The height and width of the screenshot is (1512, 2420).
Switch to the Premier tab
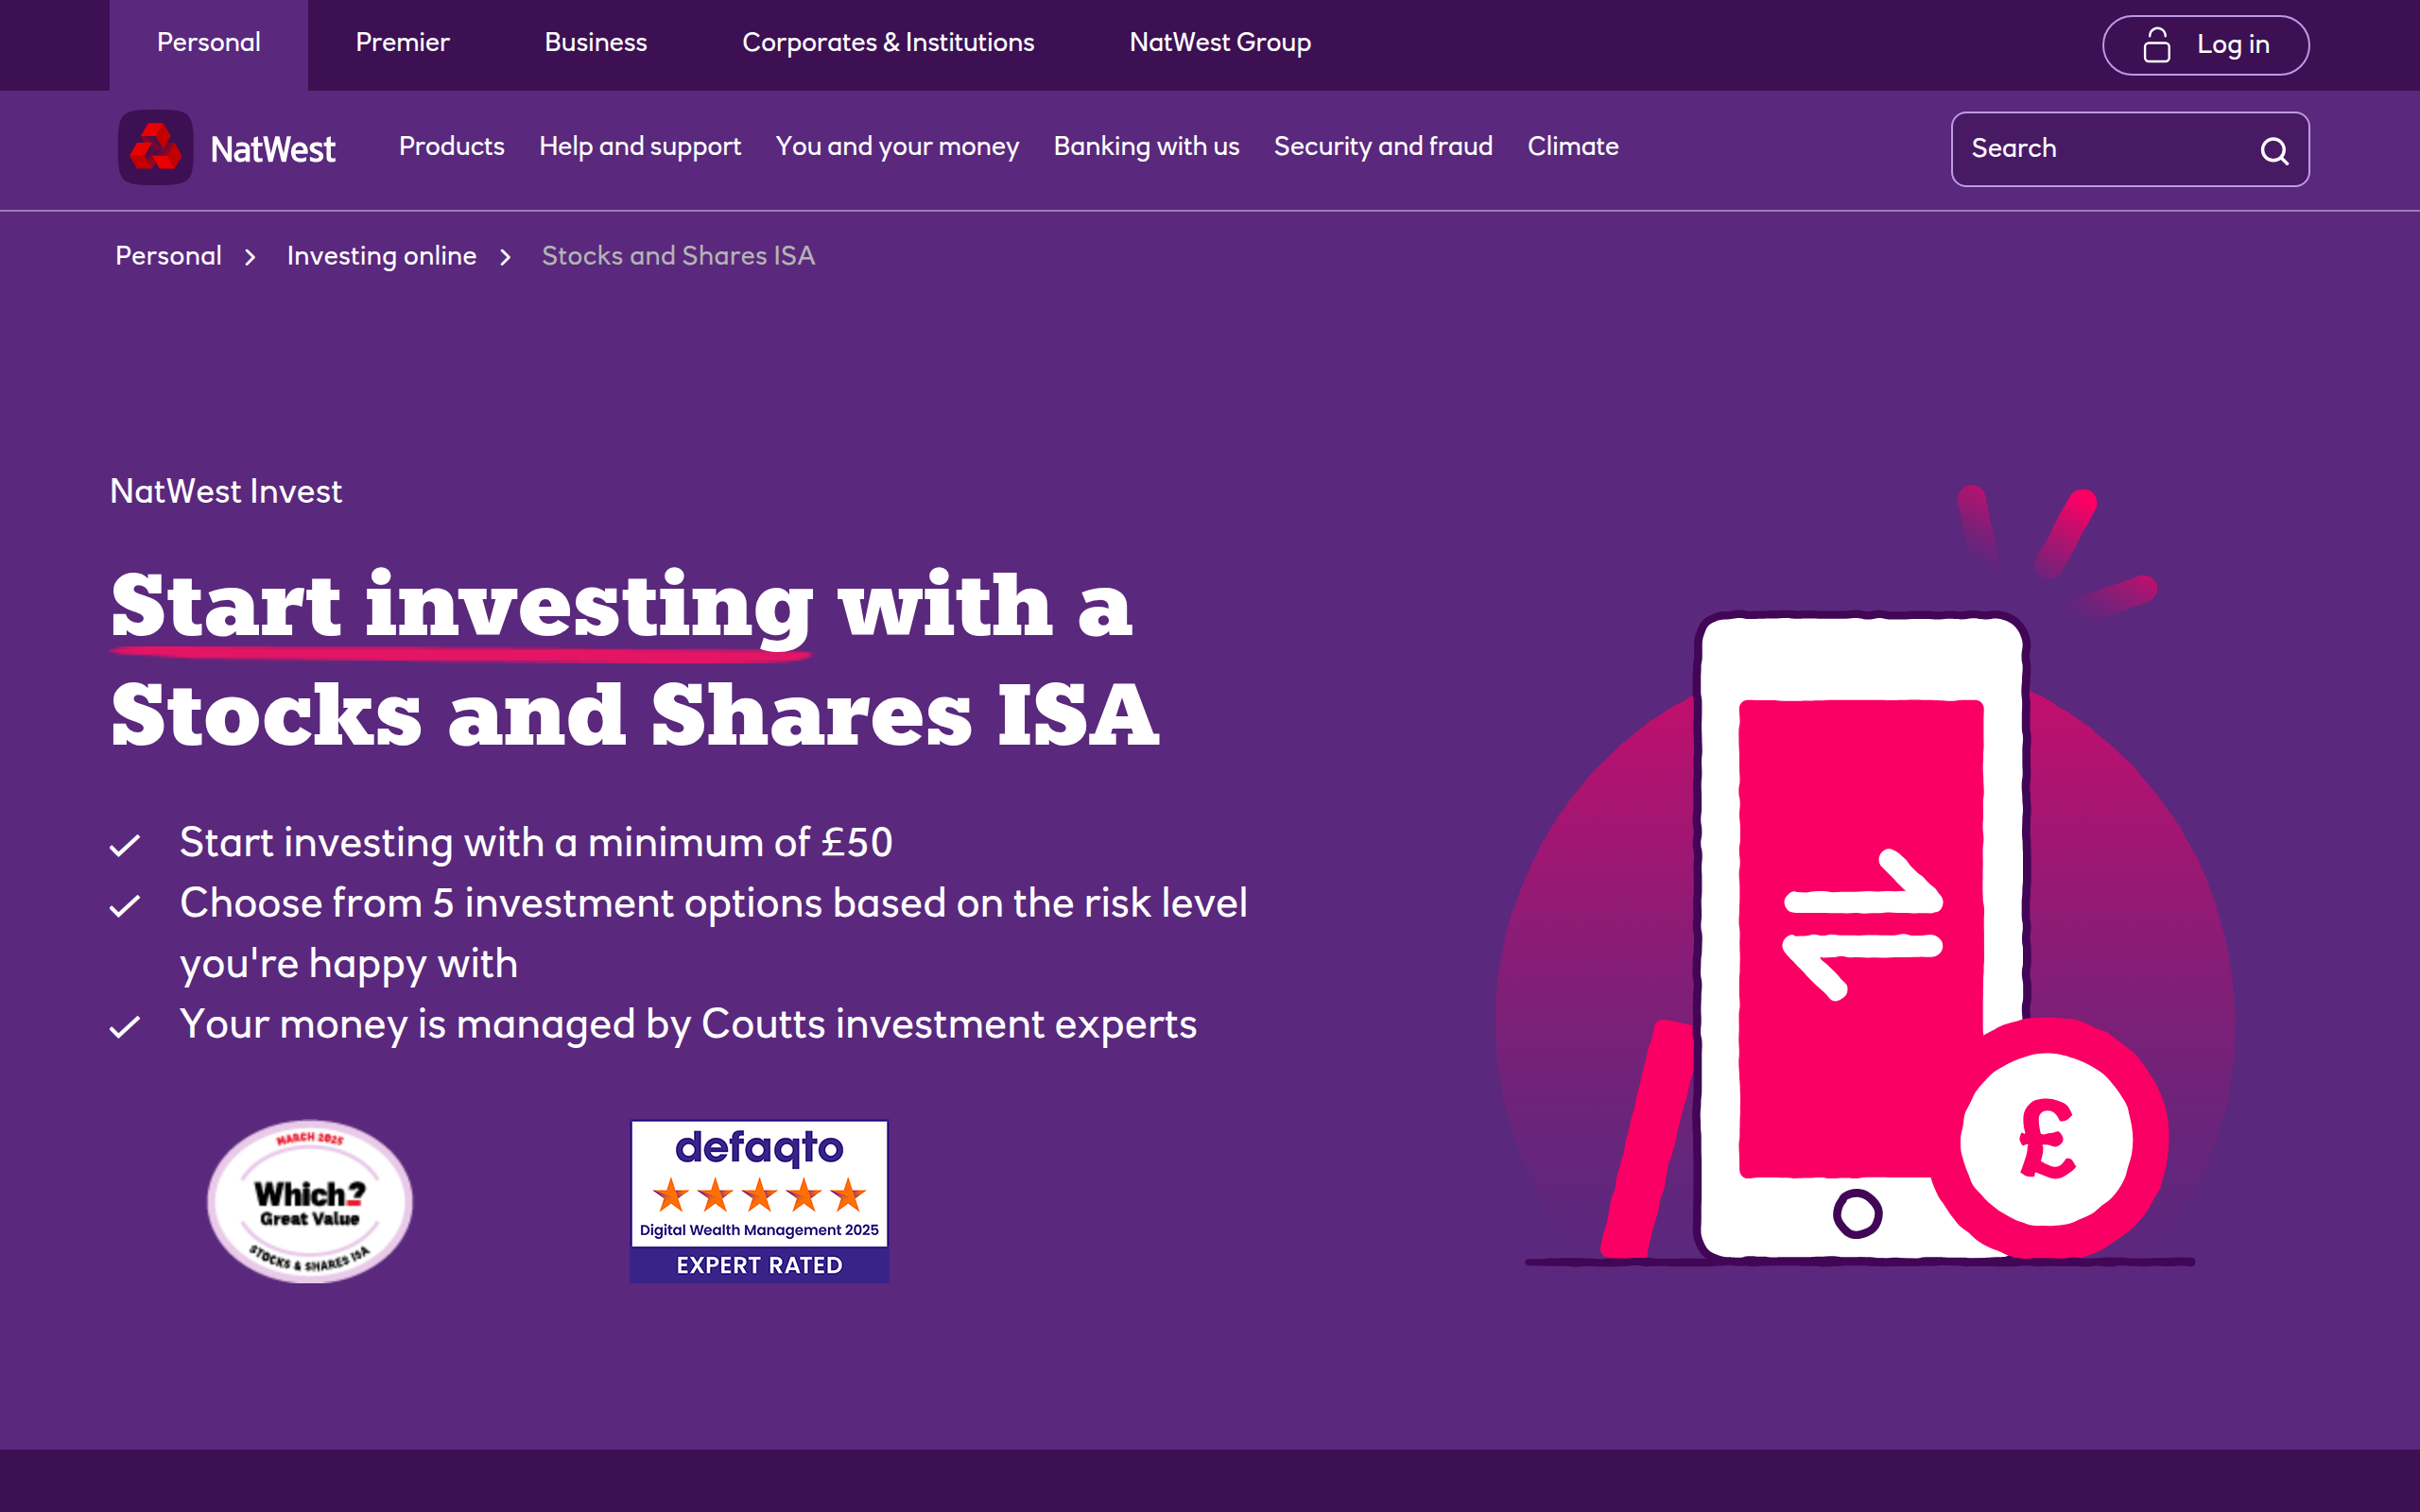402,43
